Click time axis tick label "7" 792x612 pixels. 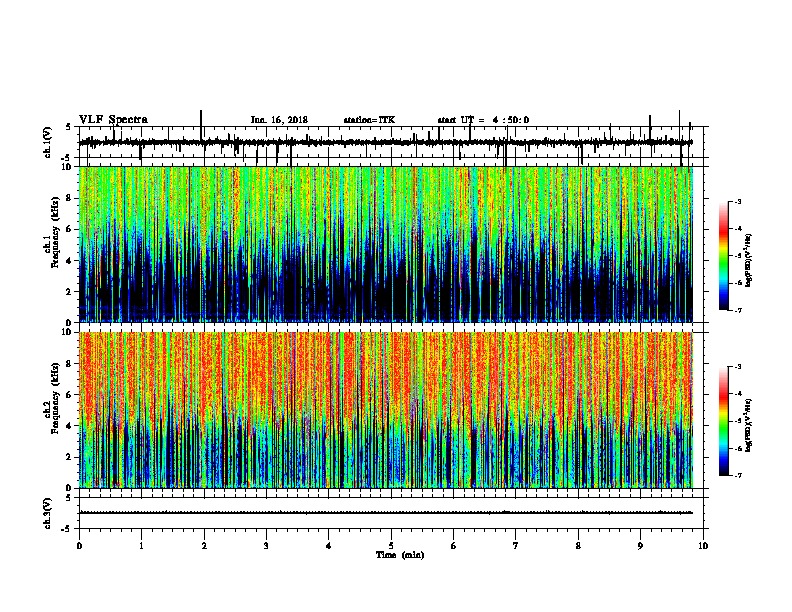tap(516, 546)
